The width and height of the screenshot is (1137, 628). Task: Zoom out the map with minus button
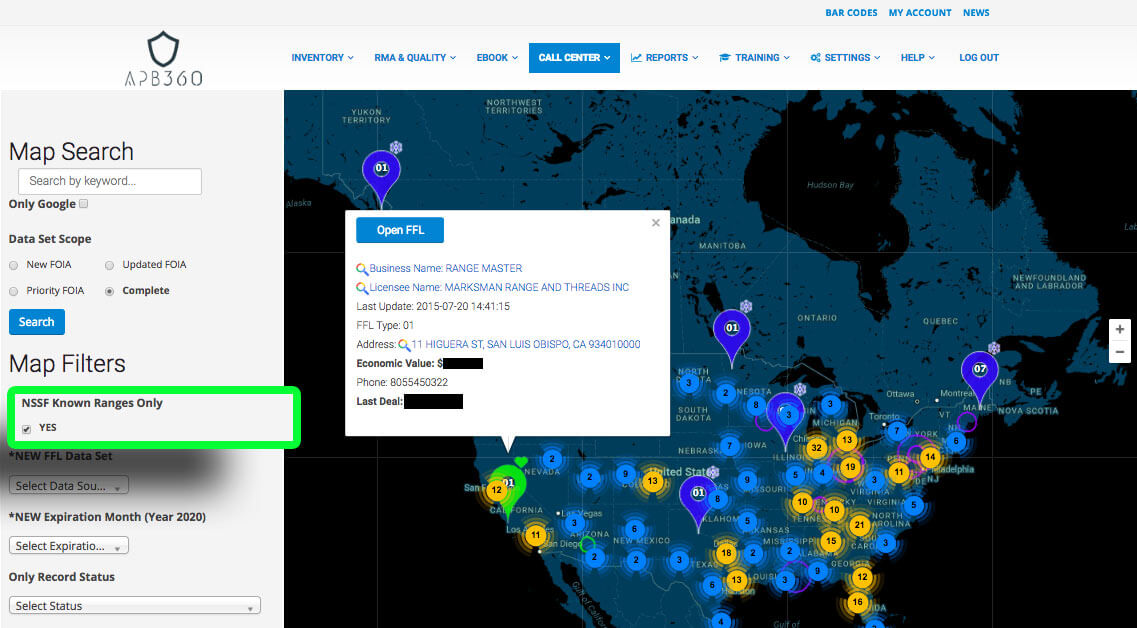[x=1120, y=352]
